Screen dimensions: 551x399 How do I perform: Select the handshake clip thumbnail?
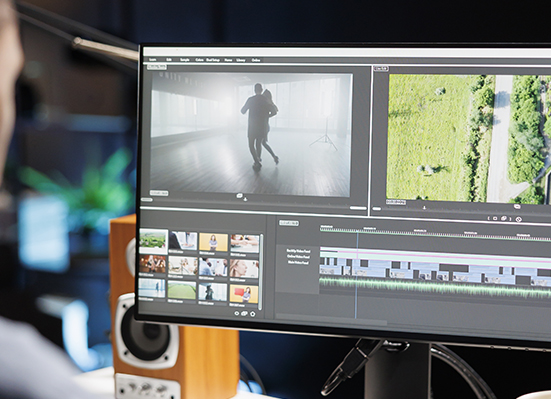point(245,243)
